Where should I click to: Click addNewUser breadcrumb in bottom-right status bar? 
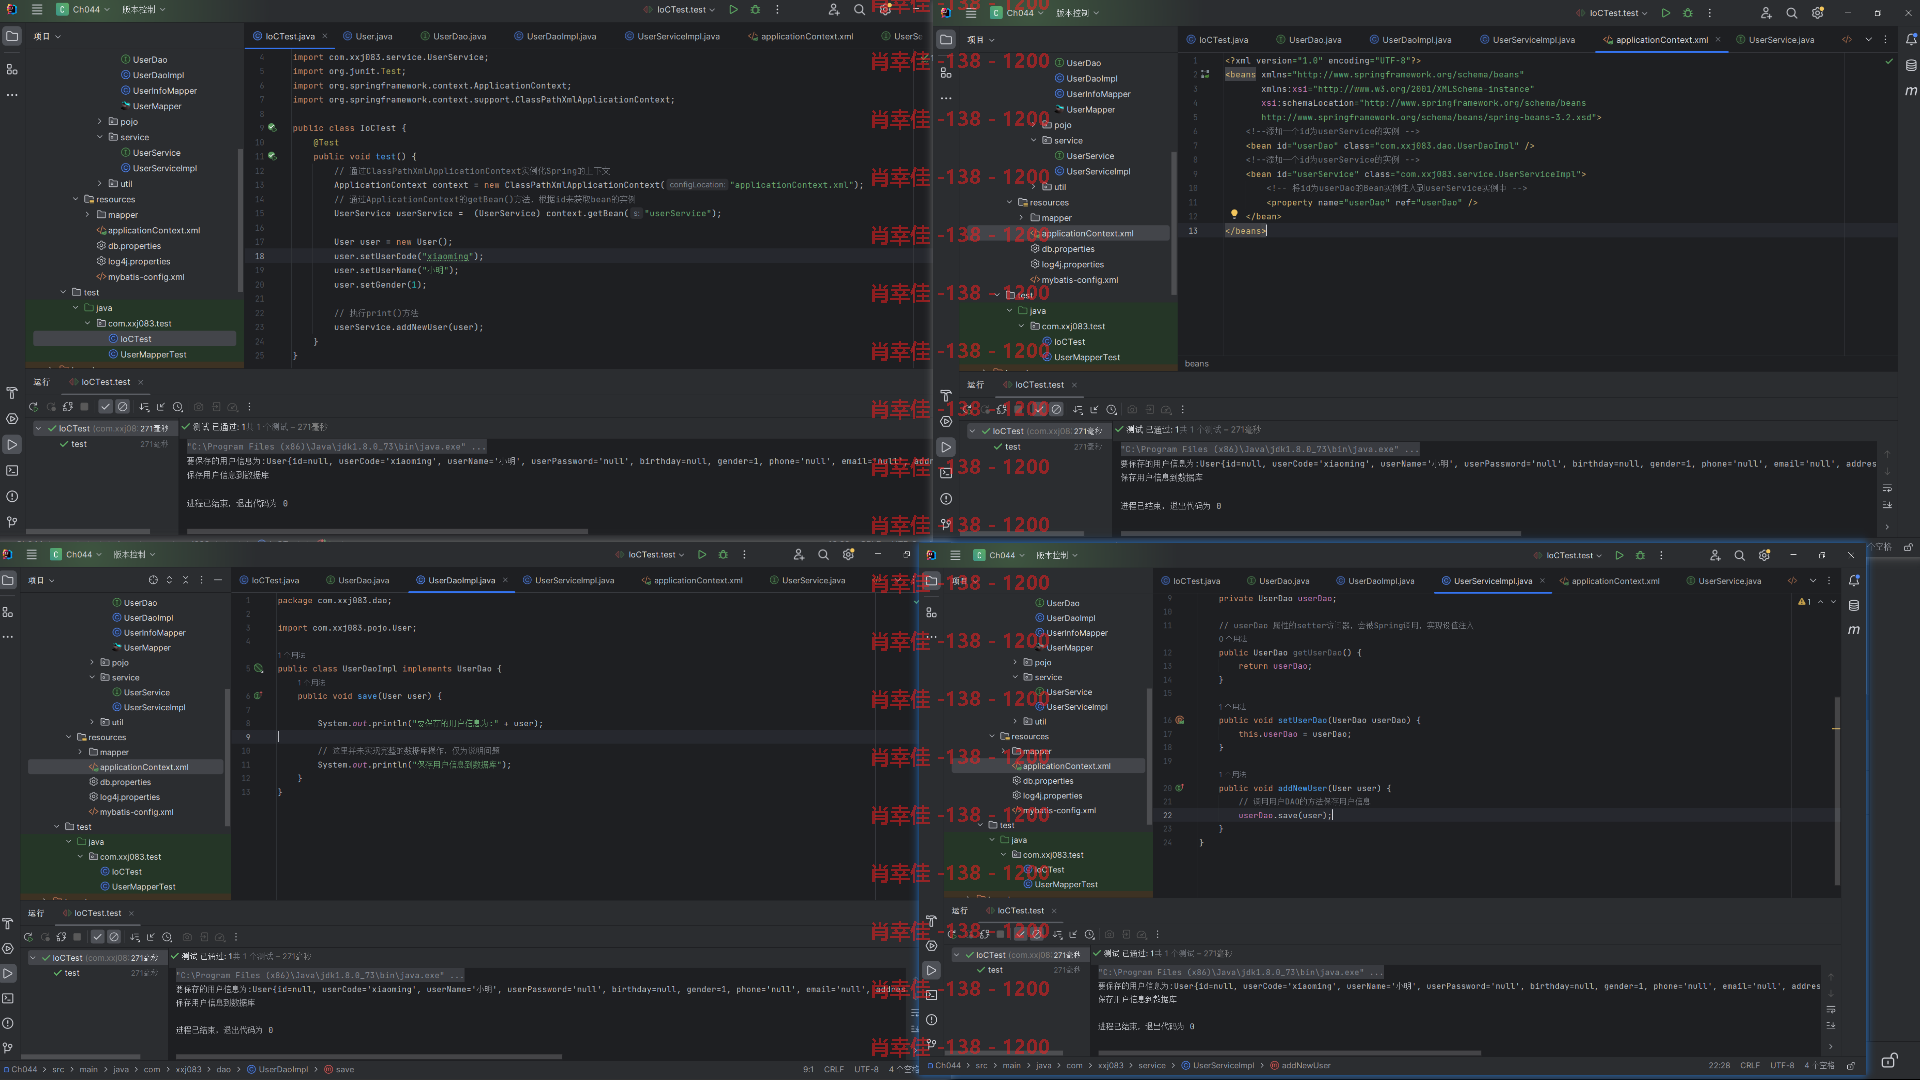coord(1300,1066)
